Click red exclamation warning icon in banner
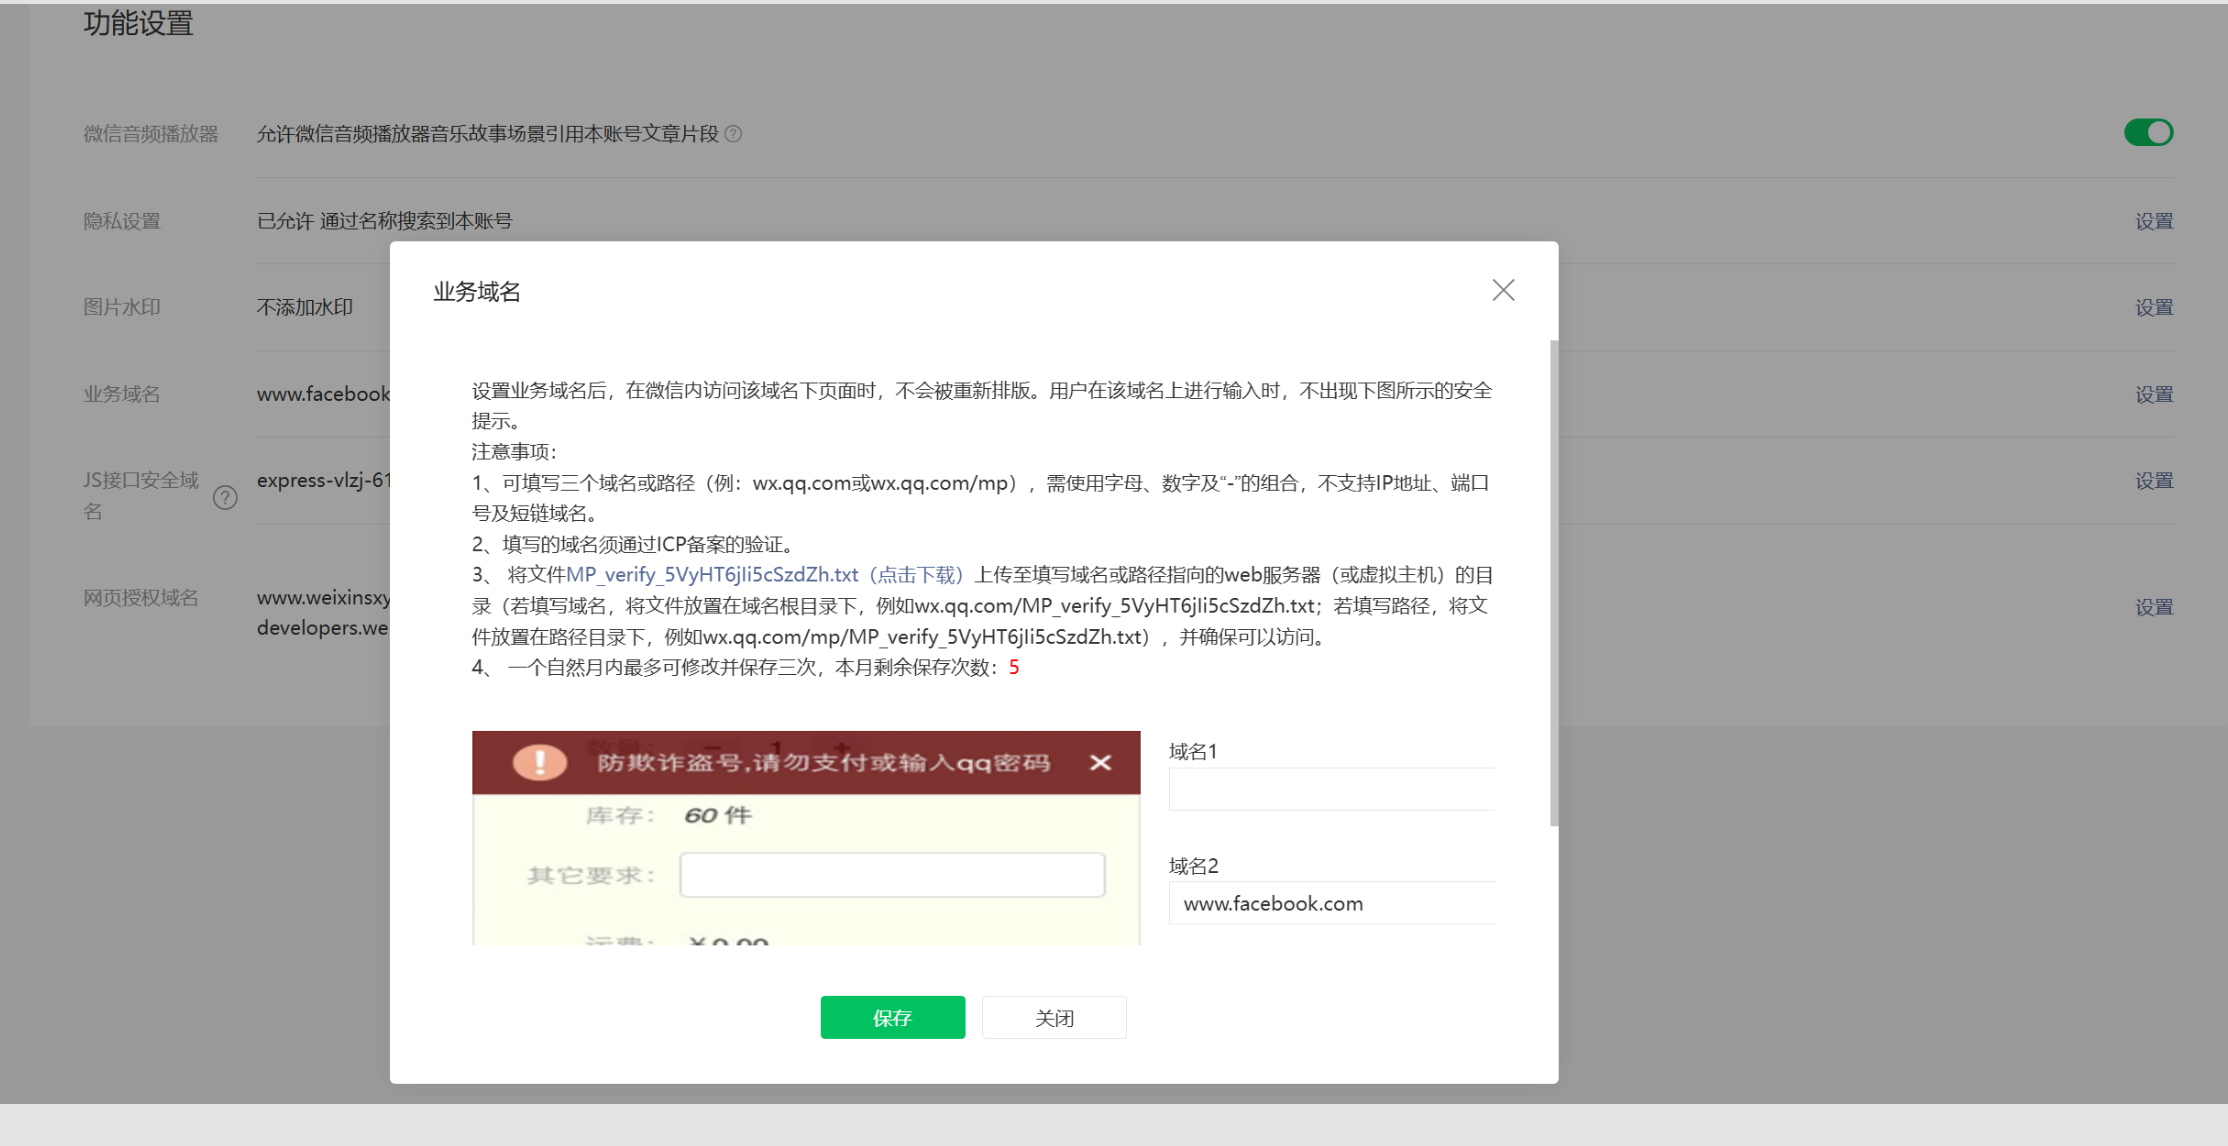This screenshot has width=2228, height=1146. pyautogui.click(x=540, y=763)
